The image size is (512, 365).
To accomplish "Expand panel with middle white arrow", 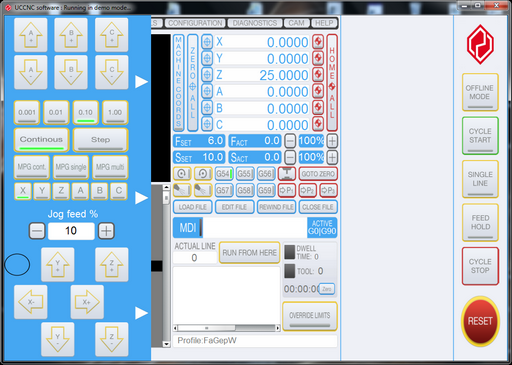I will pos(141,198).
